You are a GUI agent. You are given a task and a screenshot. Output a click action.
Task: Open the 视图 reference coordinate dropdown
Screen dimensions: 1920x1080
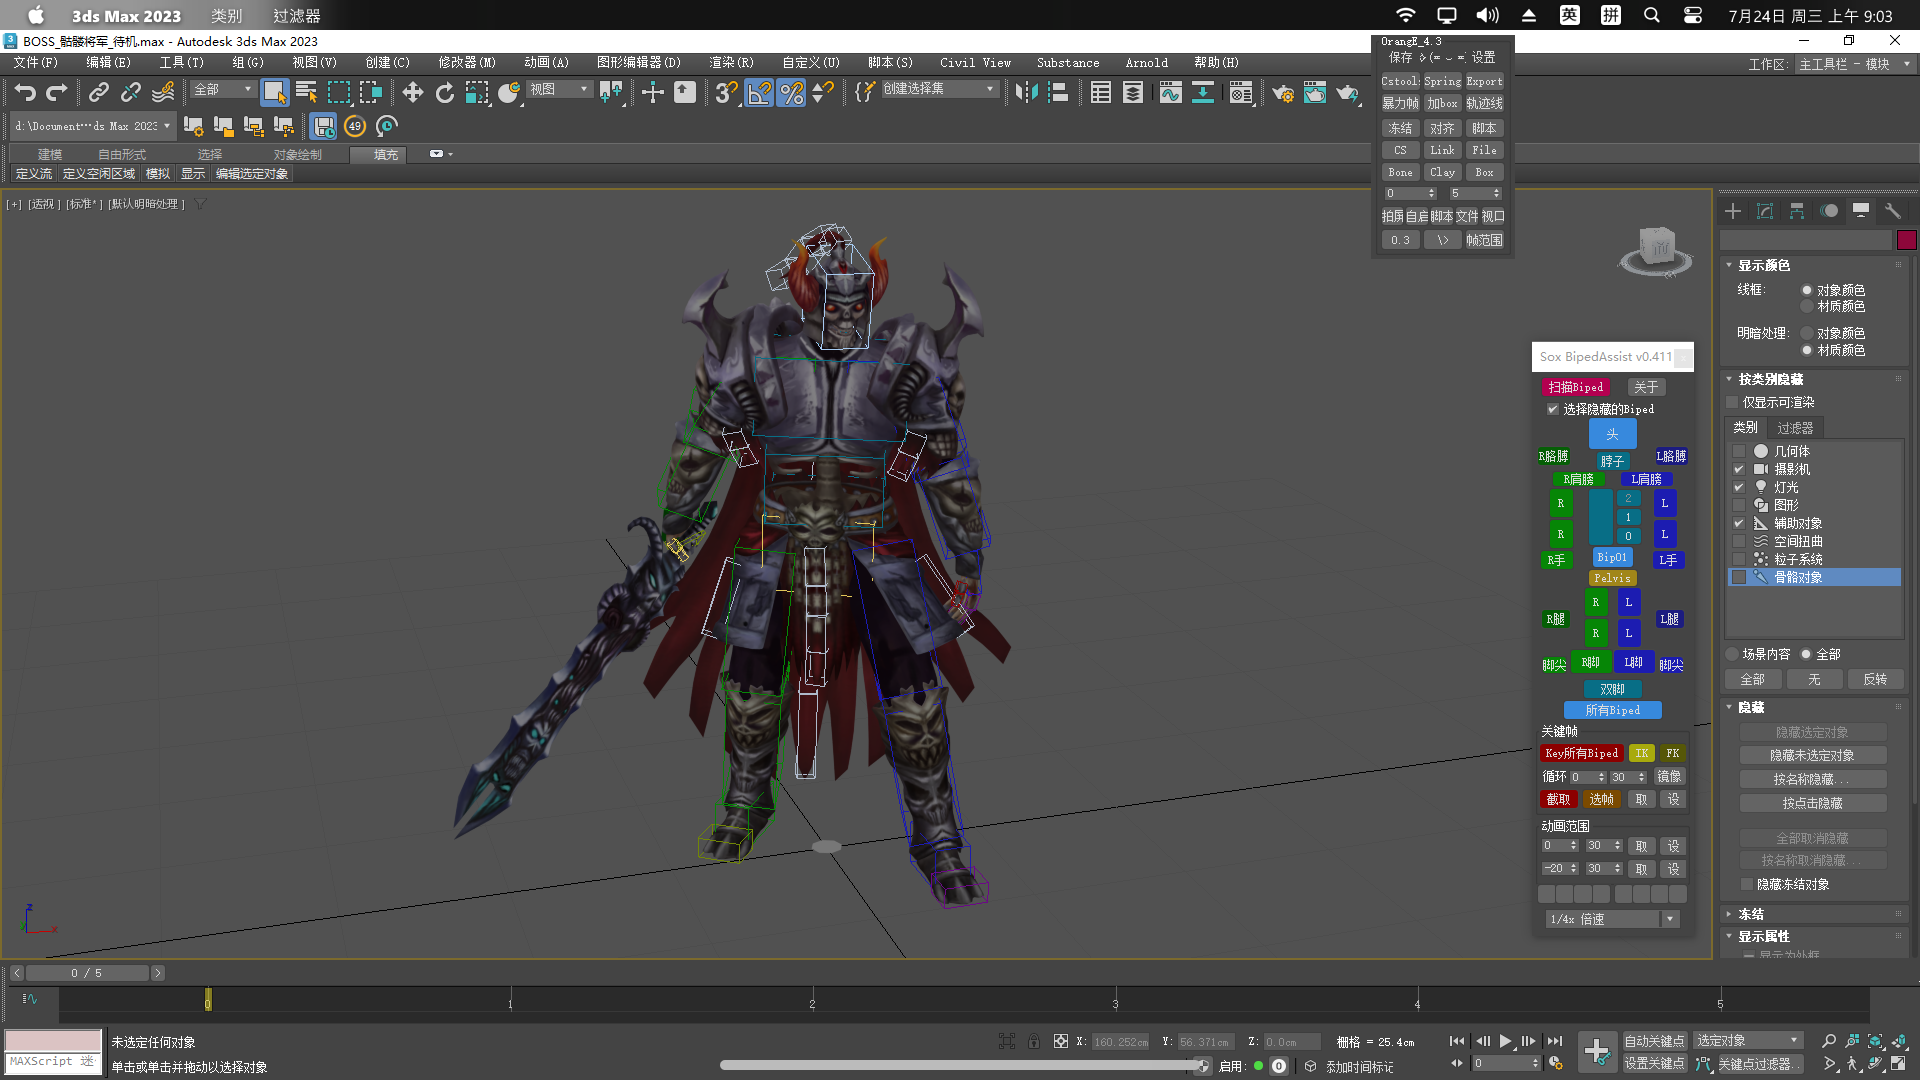[x=559, y=89]
